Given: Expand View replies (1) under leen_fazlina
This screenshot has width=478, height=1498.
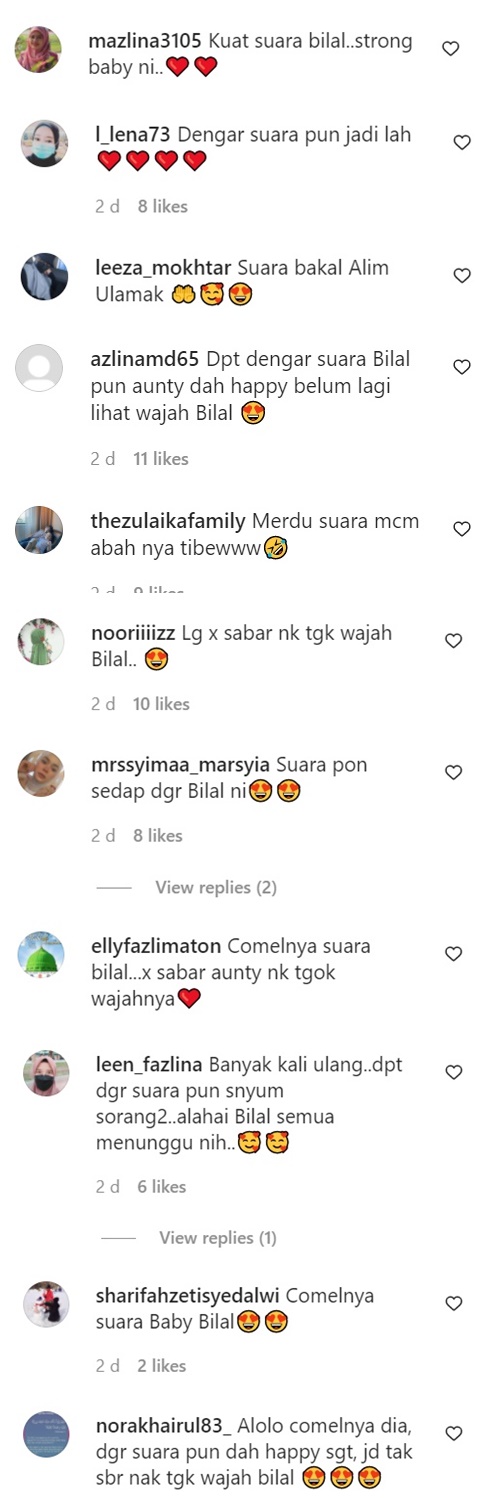Looking at the screenshot, I should tap(218, 1238).
